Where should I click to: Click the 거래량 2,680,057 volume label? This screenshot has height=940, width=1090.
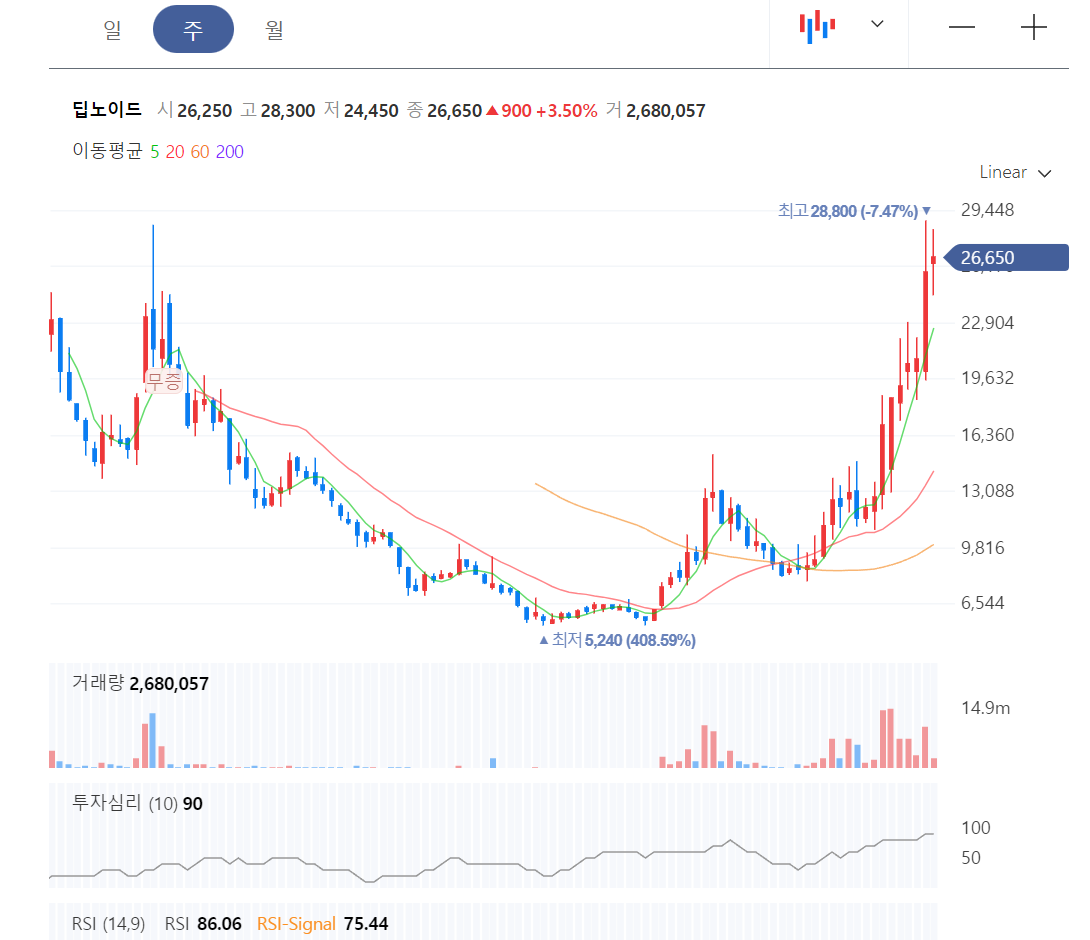(x=140, y=683)
